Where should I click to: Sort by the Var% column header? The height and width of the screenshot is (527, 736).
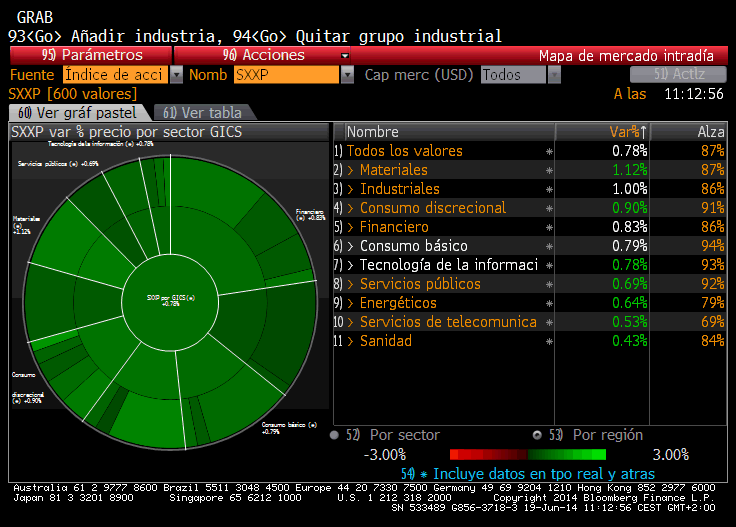point(602,132)
